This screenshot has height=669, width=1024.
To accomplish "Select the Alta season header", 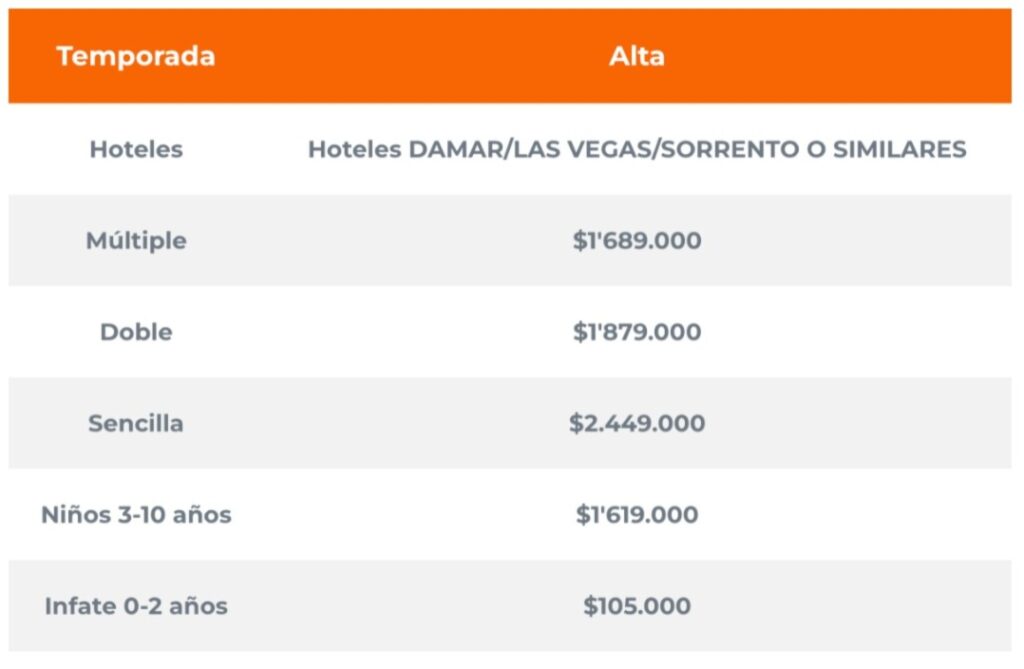I will (637, 56).
